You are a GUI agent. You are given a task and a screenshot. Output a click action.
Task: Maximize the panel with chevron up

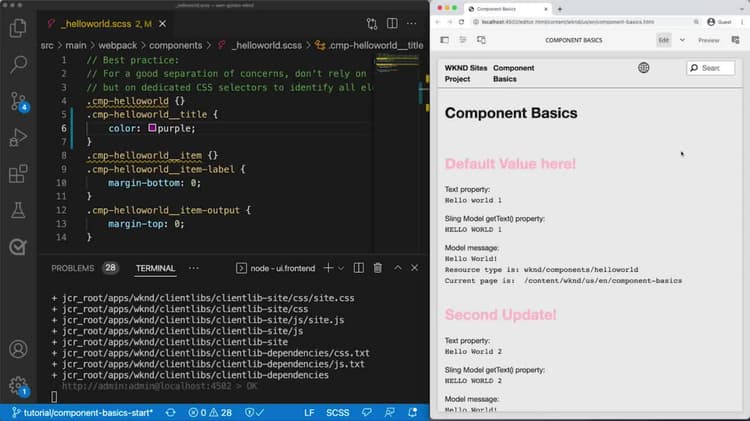(397, 268)
